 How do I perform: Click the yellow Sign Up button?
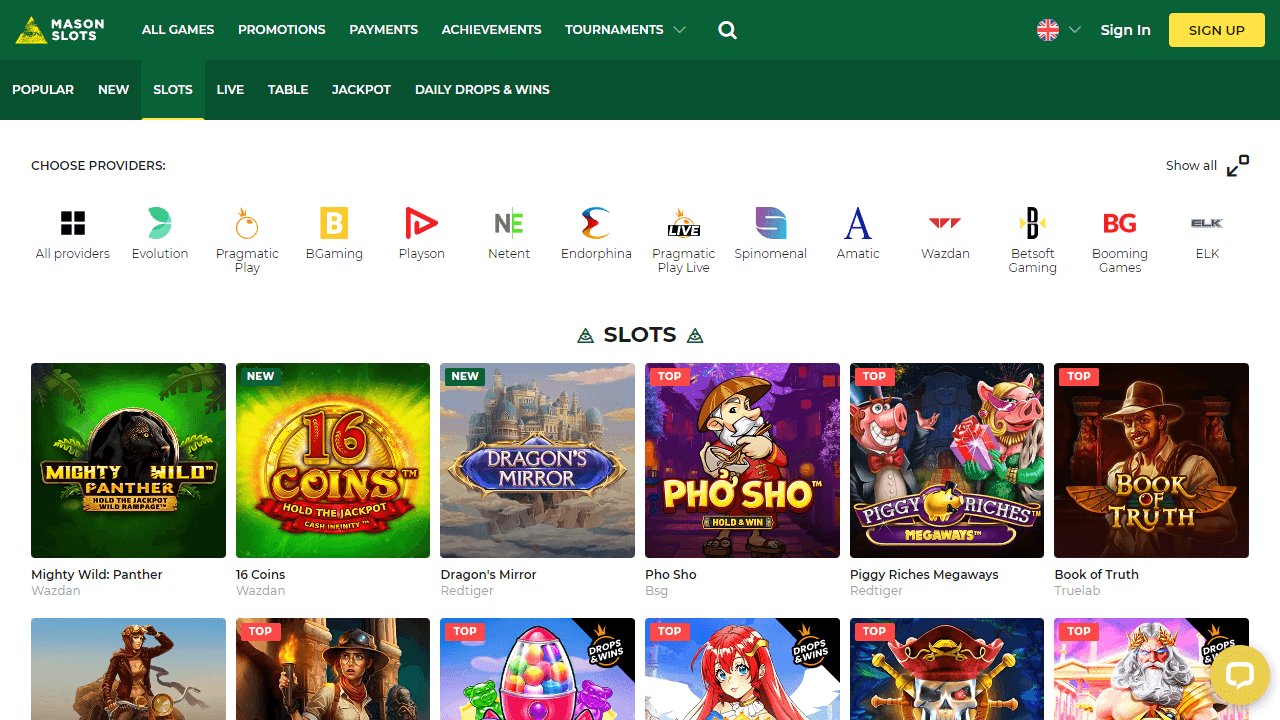click(1217, 30)
